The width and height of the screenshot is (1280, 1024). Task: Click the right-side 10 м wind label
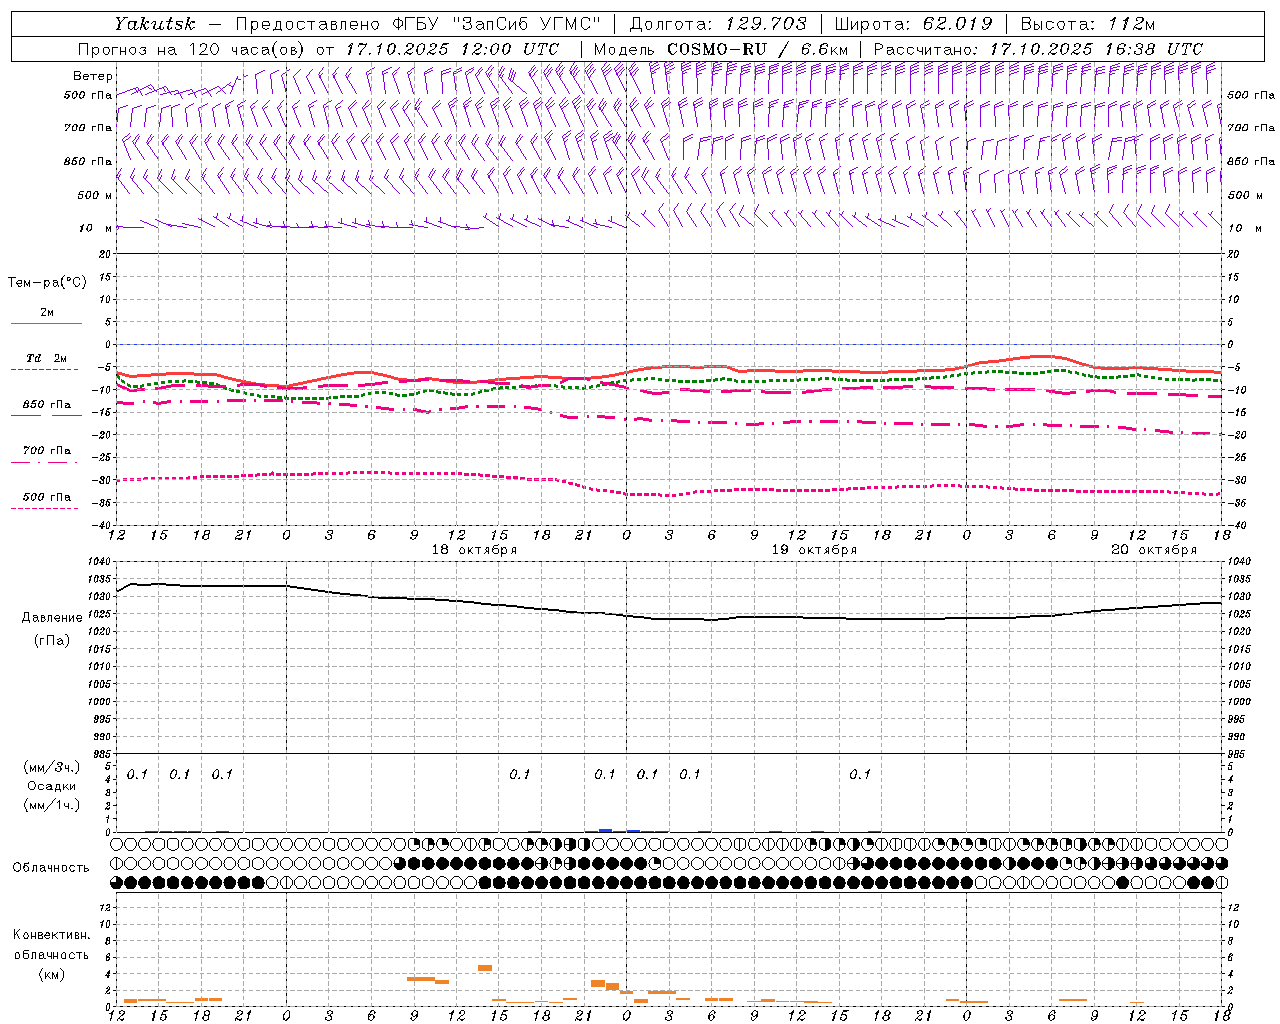coord(1245,228)
